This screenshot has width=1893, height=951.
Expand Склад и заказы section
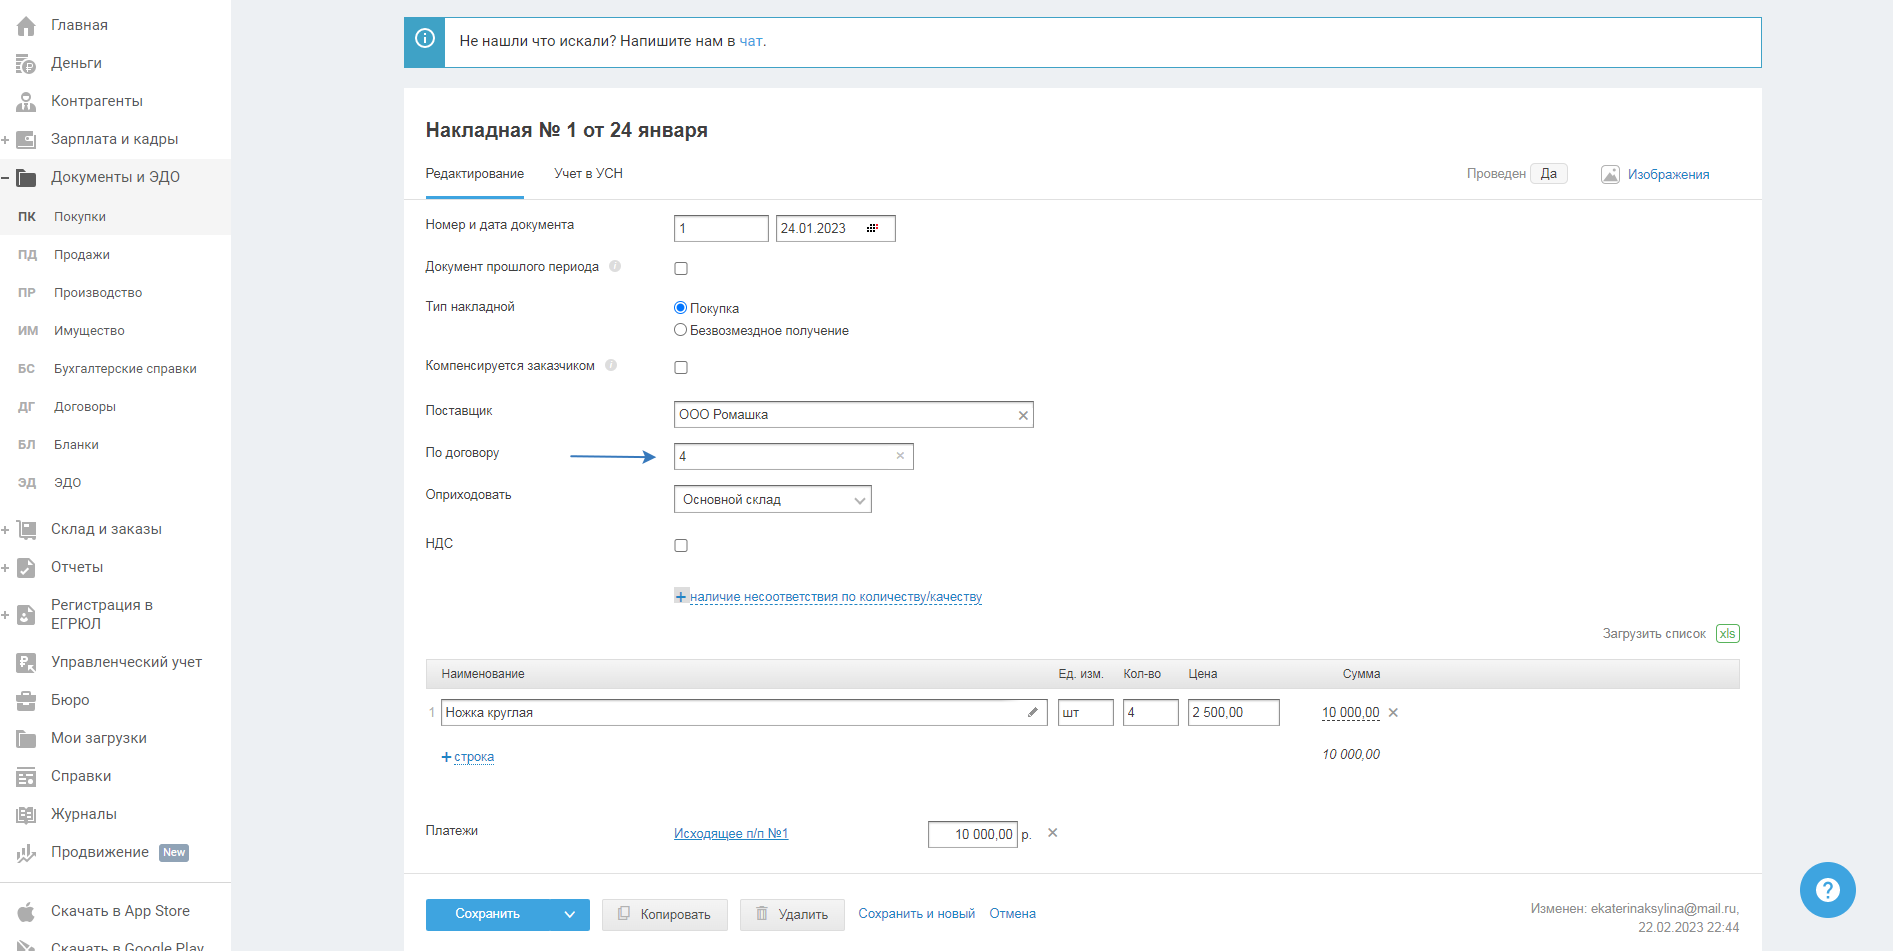click(x=6, y=530)
